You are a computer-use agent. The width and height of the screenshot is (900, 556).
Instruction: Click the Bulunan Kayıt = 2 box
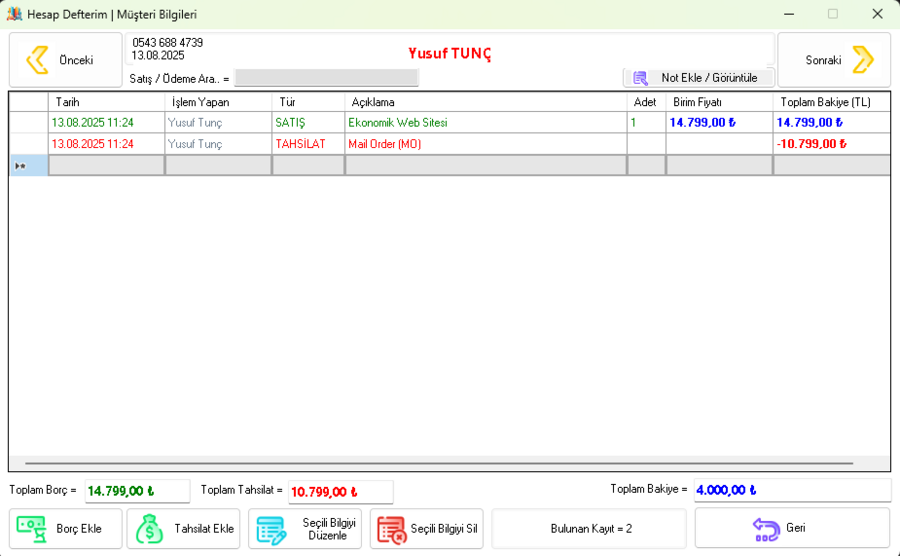(589, 528)
